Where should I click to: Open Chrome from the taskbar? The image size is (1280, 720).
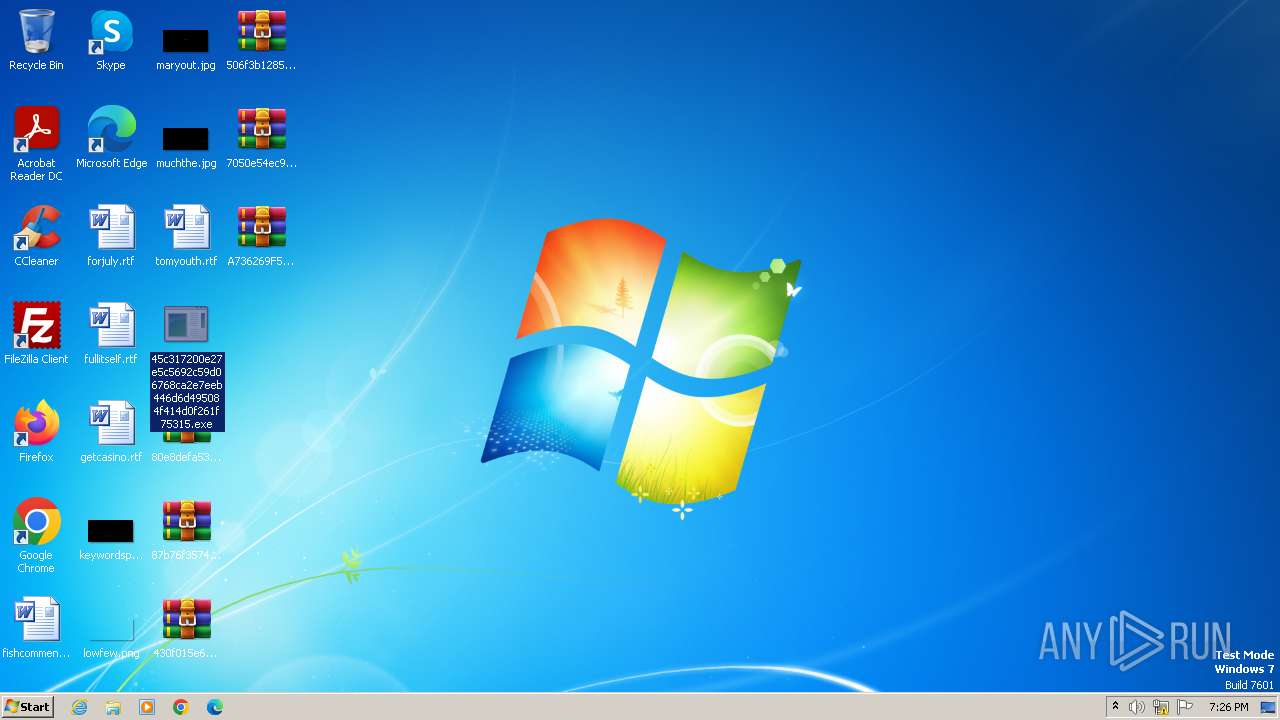(181, 707)
